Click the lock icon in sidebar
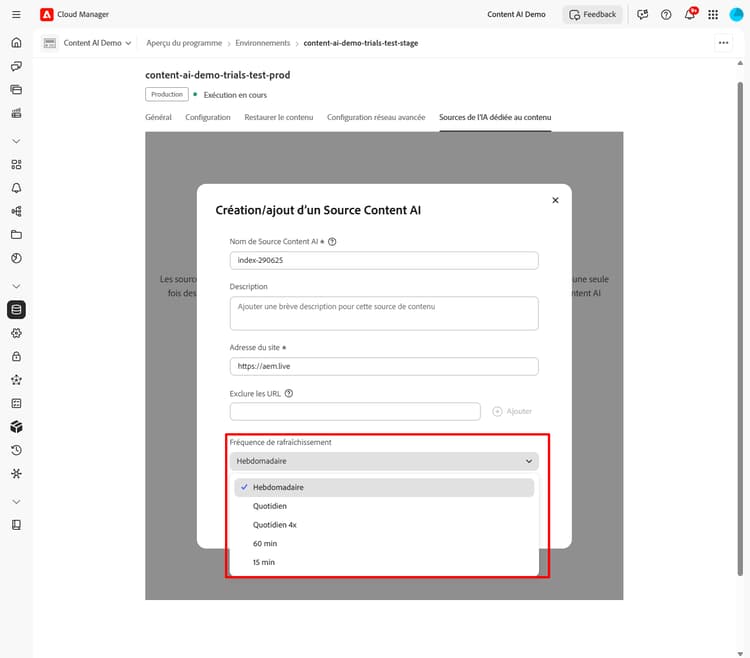Screen dimensions: 750x658 coord(16,357)
